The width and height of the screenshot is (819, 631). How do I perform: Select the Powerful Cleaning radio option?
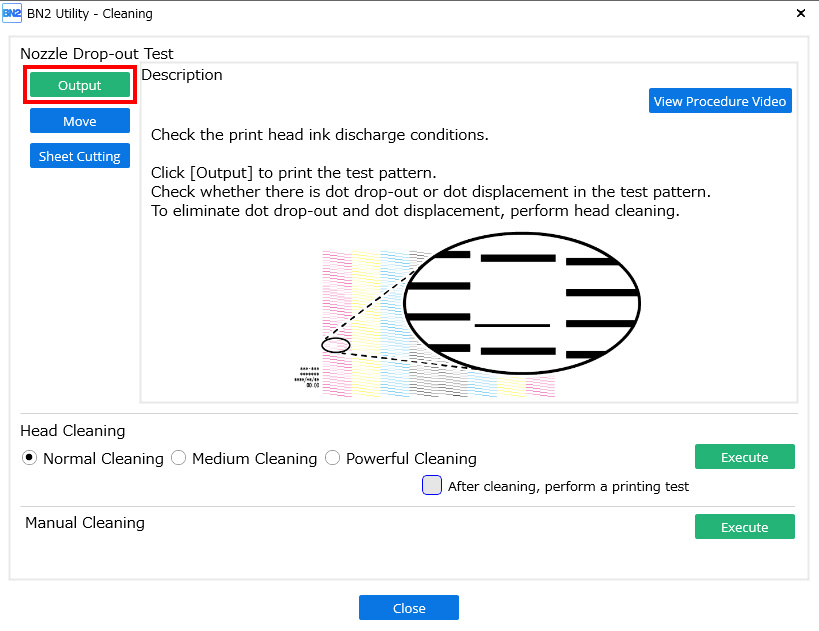[333, 458]
